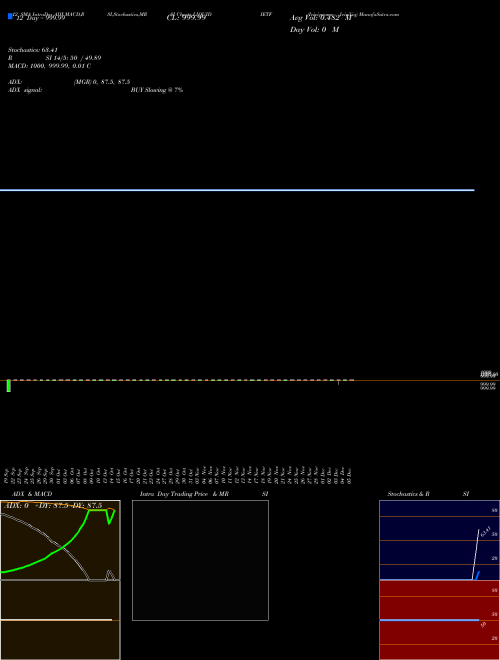
Task: Click the '12 Day = 999.99' SMA label
Action: (41, 18)
